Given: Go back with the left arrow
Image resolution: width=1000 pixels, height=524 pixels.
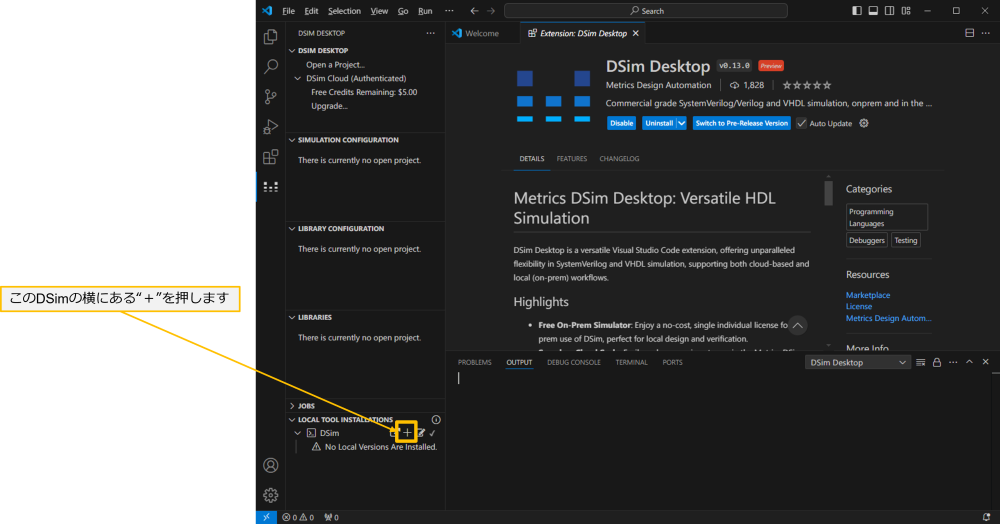Looking at the screenshot, I should 474,11.
